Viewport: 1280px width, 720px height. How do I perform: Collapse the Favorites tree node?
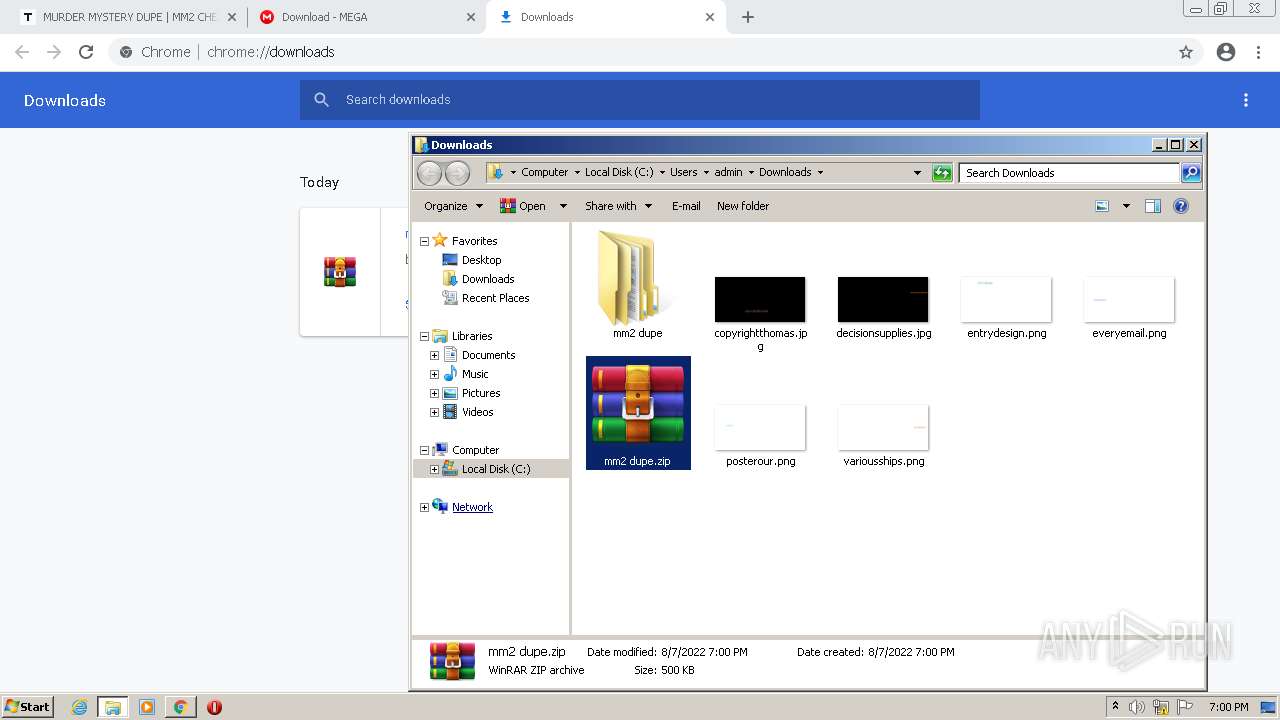[424, 241]
